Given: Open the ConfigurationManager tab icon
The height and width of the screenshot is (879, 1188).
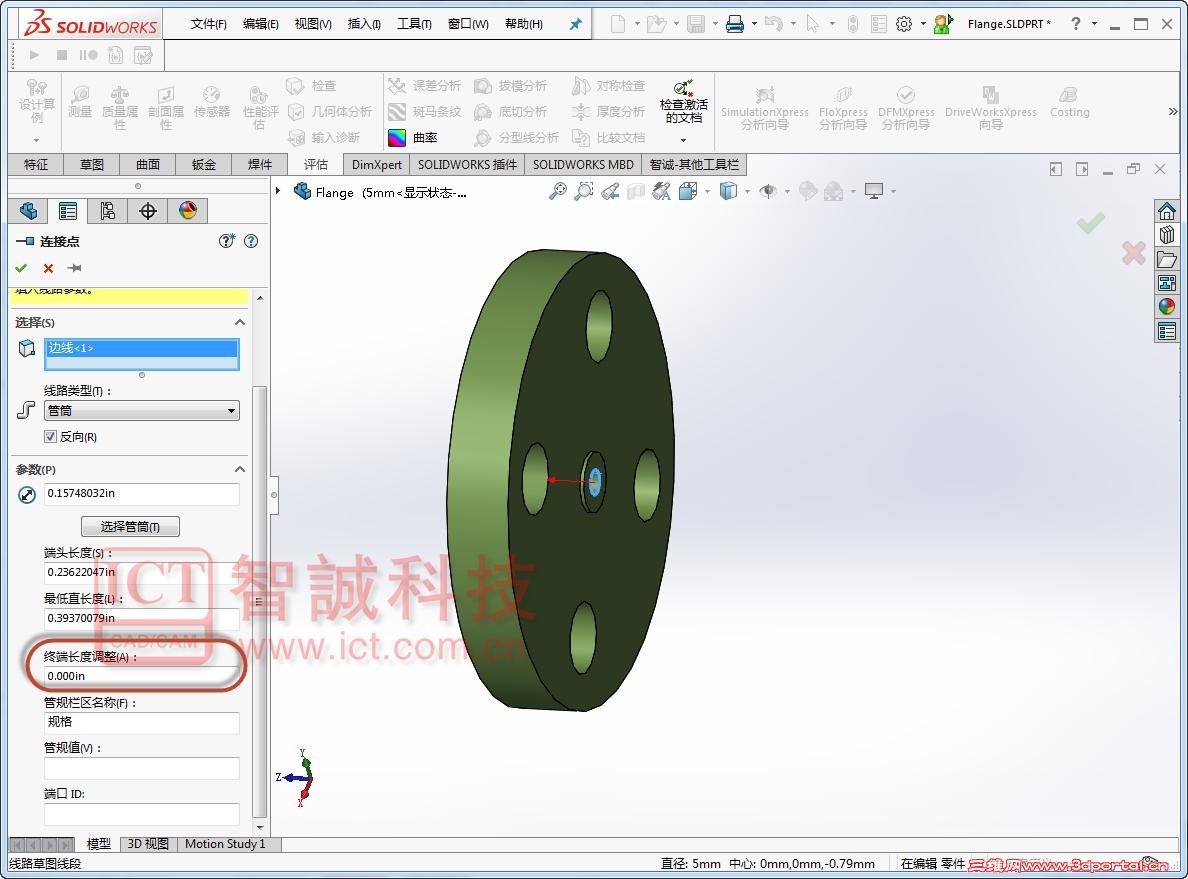Looking at the screenshot, I should point(108,211).
